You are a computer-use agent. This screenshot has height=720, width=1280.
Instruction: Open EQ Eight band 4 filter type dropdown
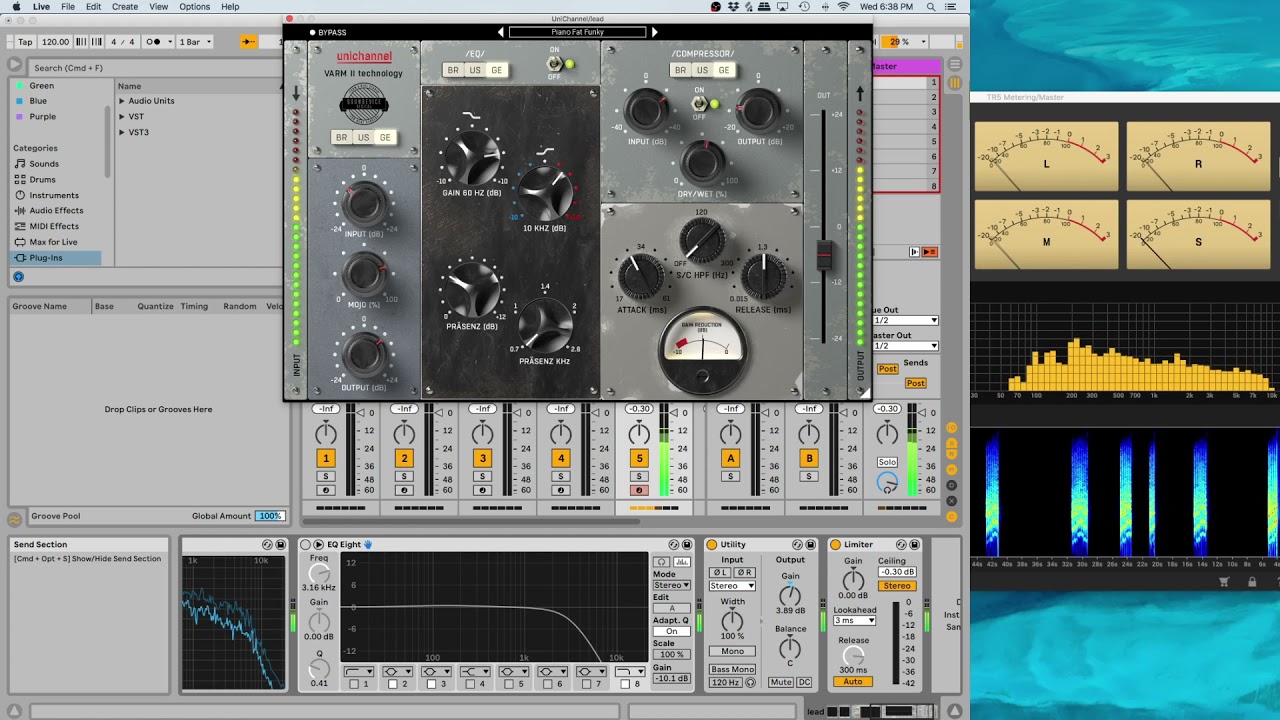pos(474,672)
